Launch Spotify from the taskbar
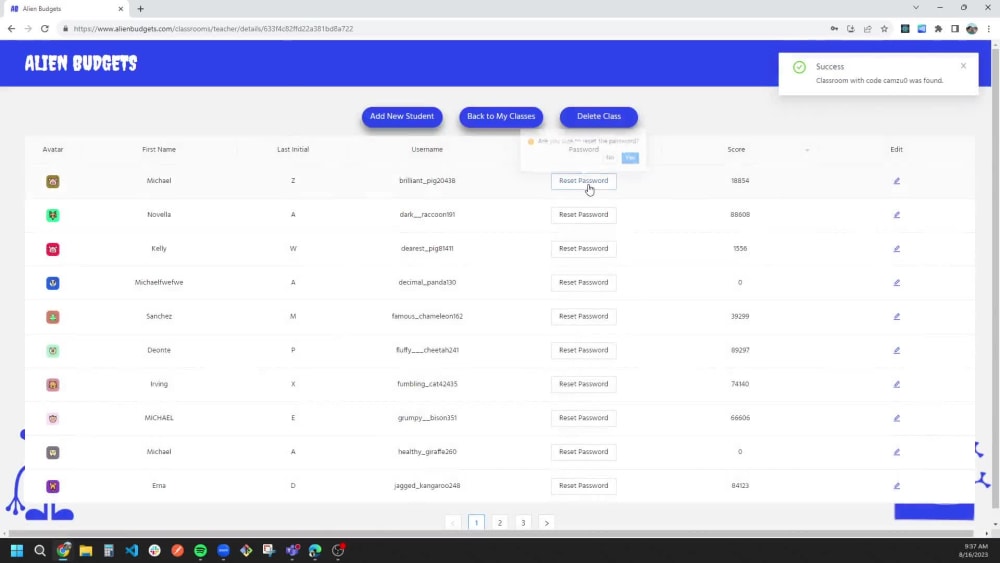Viewport: 1000px width, 563px height. click(x=200, y=550)
